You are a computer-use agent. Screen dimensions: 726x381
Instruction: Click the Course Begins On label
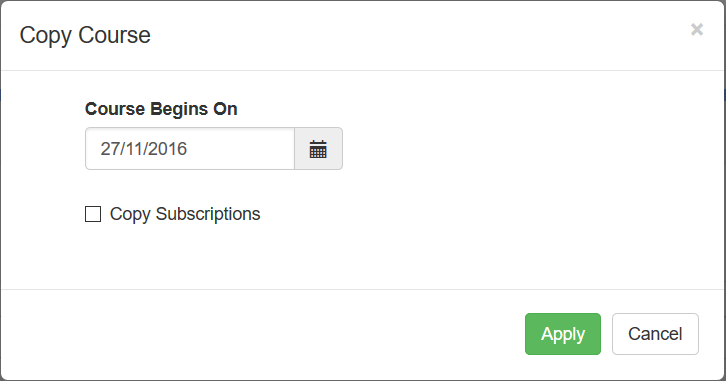click(161, 109)
